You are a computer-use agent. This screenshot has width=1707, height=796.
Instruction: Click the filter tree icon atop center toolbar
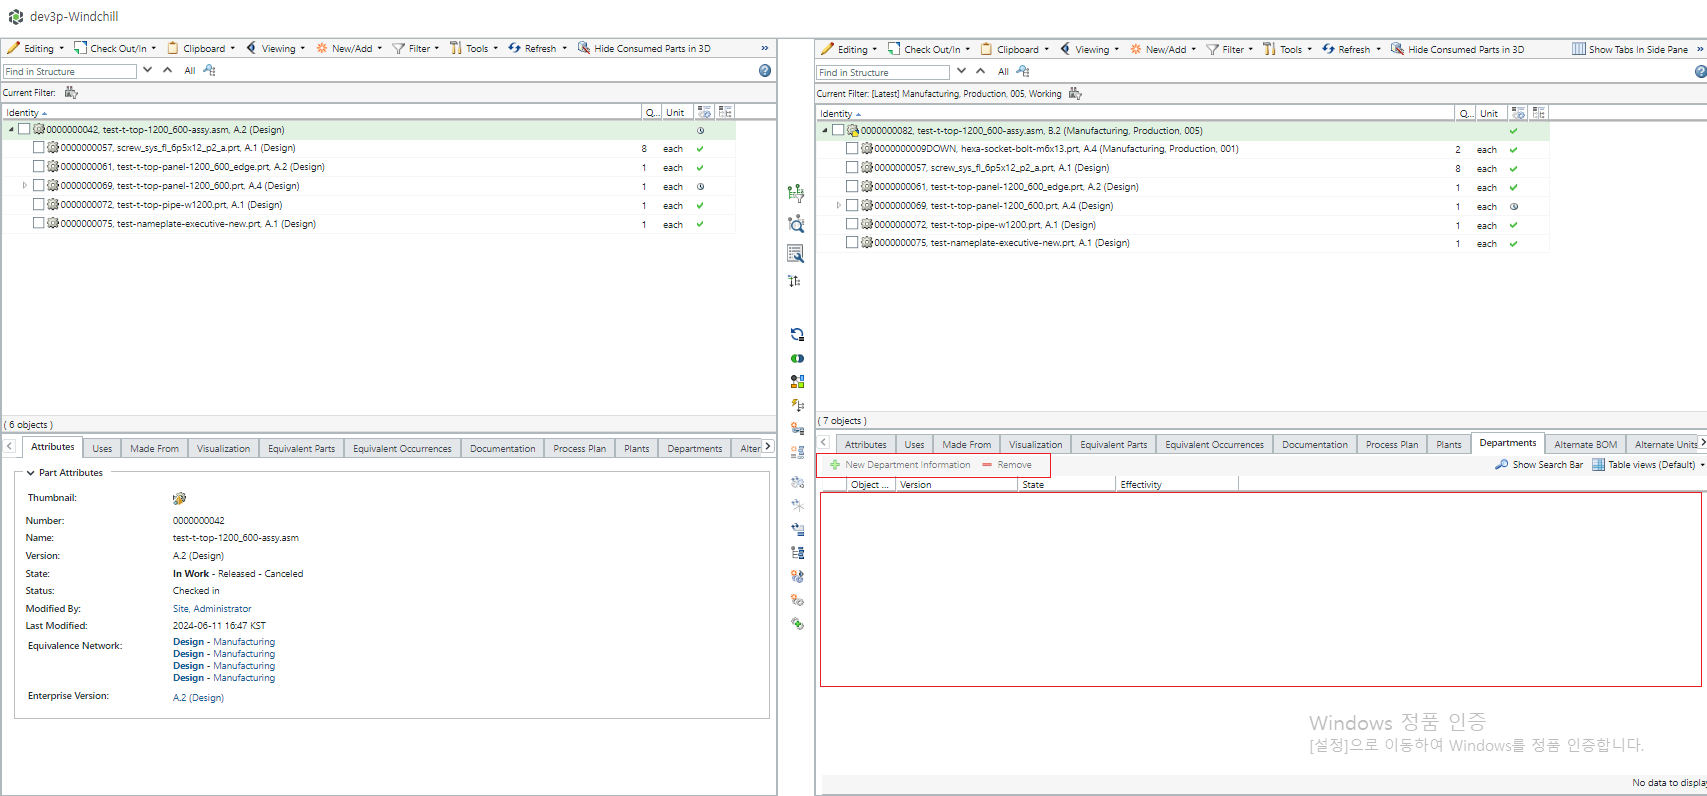click(x=796, y=193)
